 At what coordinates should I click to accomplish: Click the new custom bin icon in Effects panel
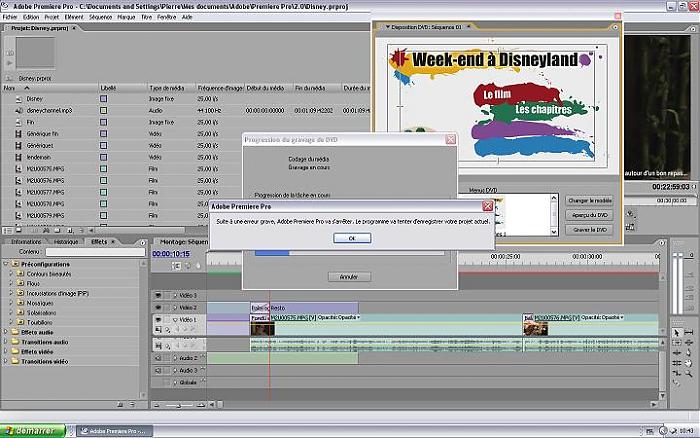tap(120, 405)
